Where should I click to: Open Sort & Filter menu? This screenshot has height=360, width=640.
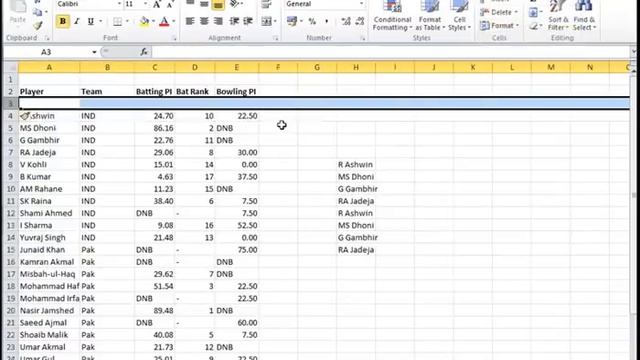pyautogui.click(x=558, y=16)
